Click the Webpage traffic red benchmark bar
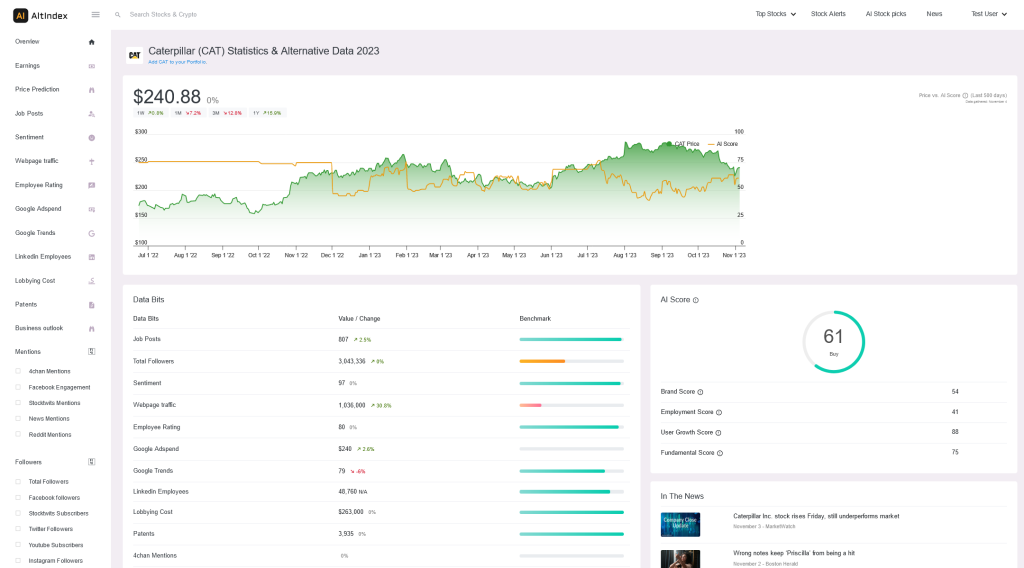The image size is (1024, 568). click(530, 405)
